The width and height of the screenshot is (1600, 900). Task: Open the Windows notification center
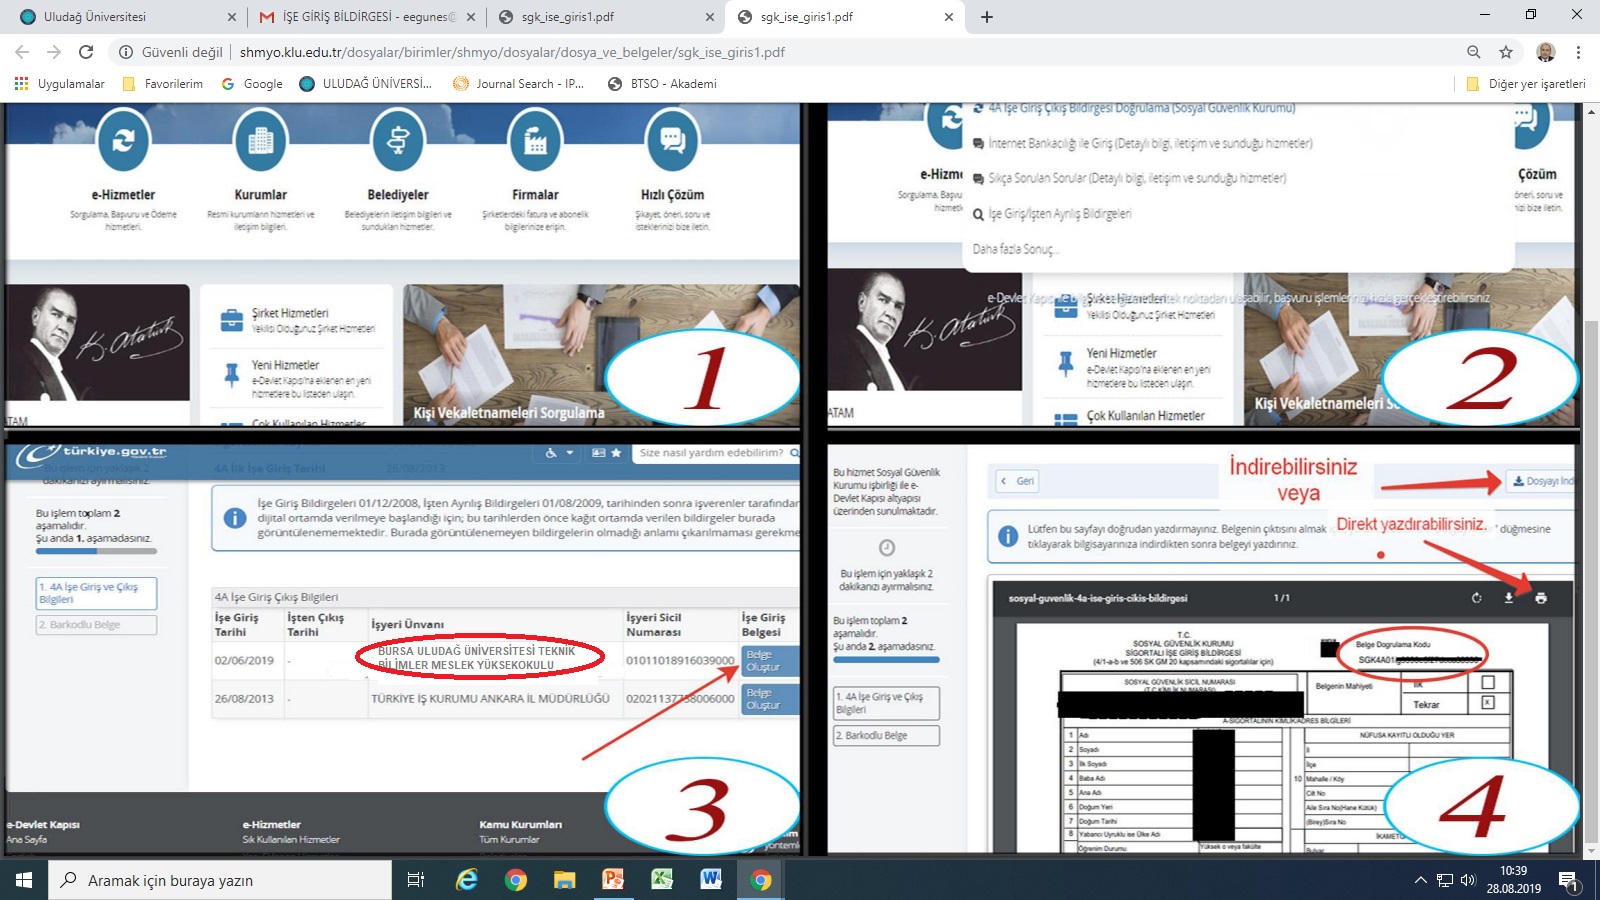tap(1569, 880)
